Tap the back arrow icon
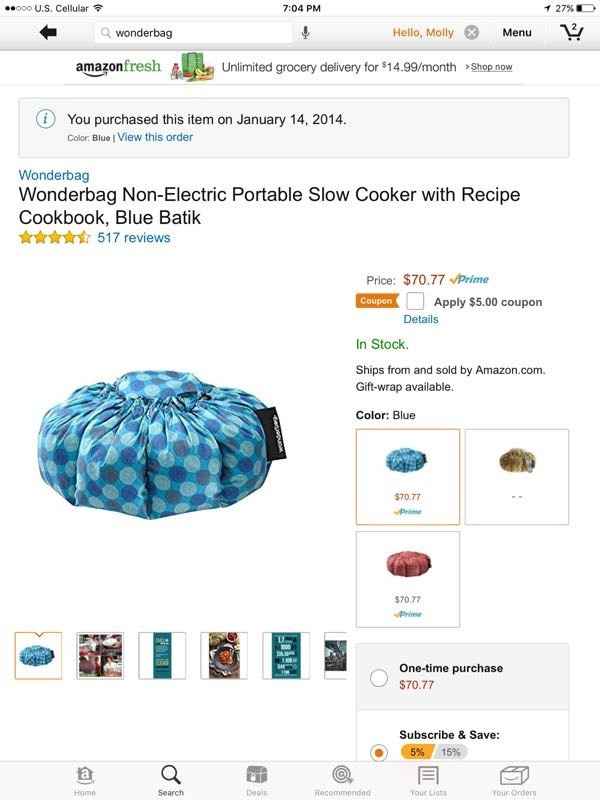Viewport: 600px width, 800px height. click(x=48, y=33)
